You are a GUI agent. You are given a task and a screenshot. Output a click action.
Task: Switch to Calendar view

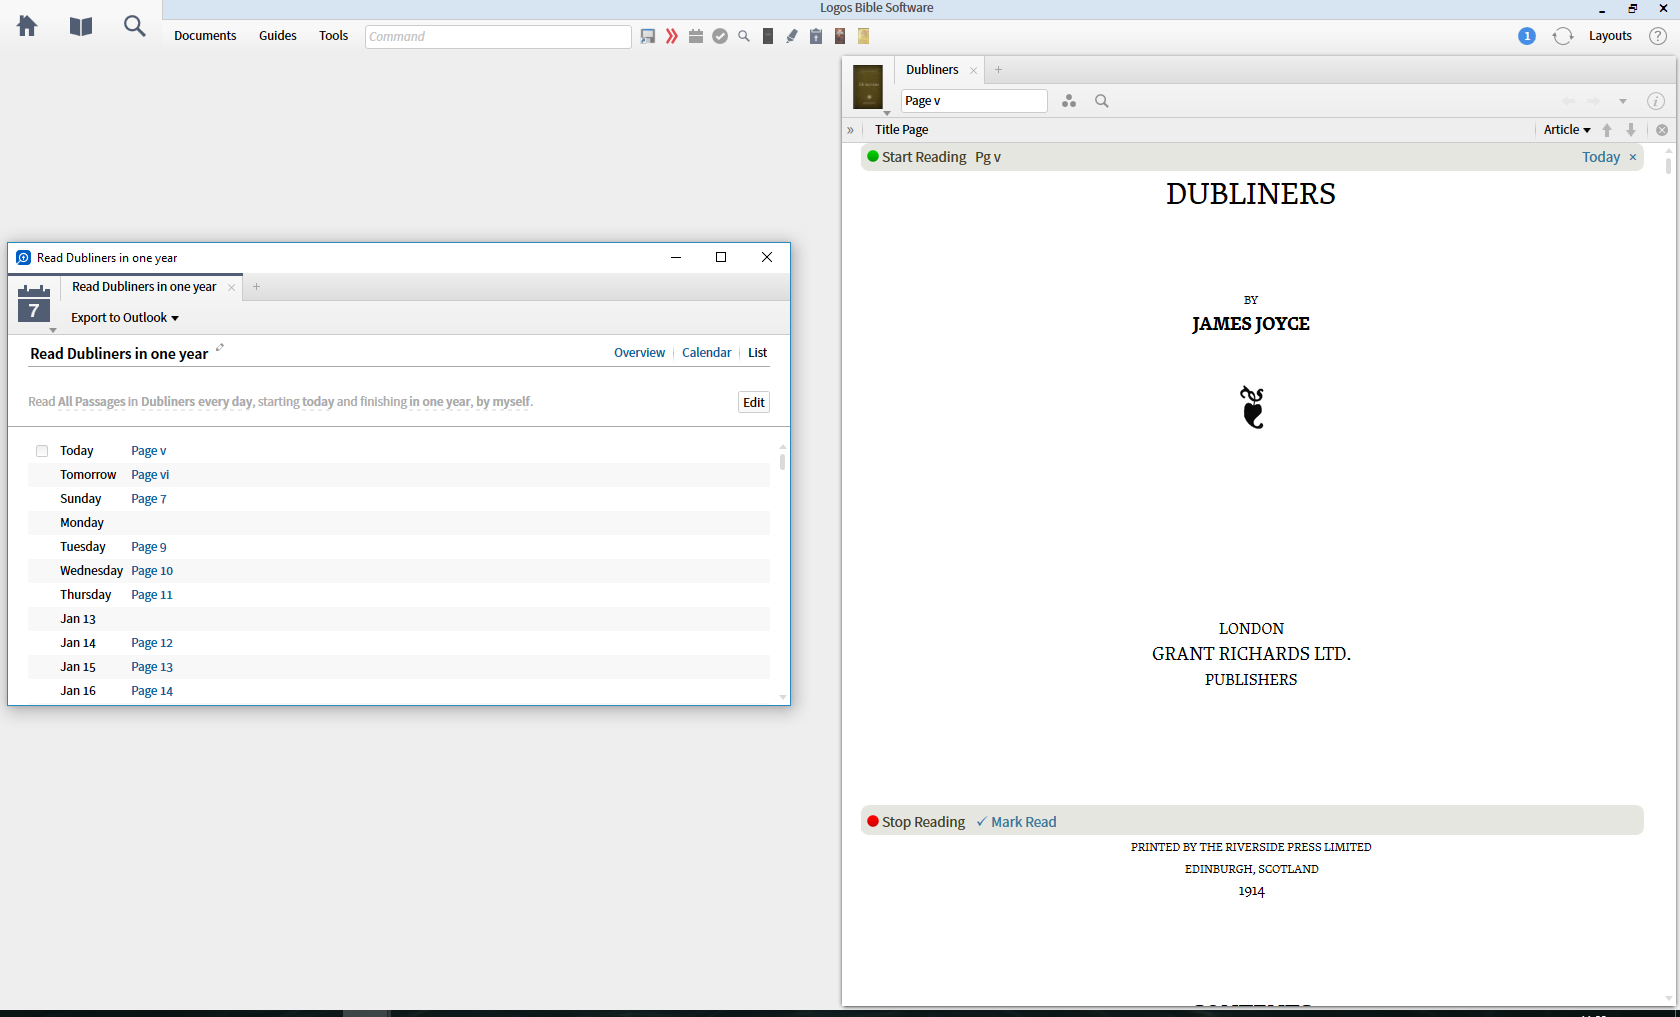(706, 353)
